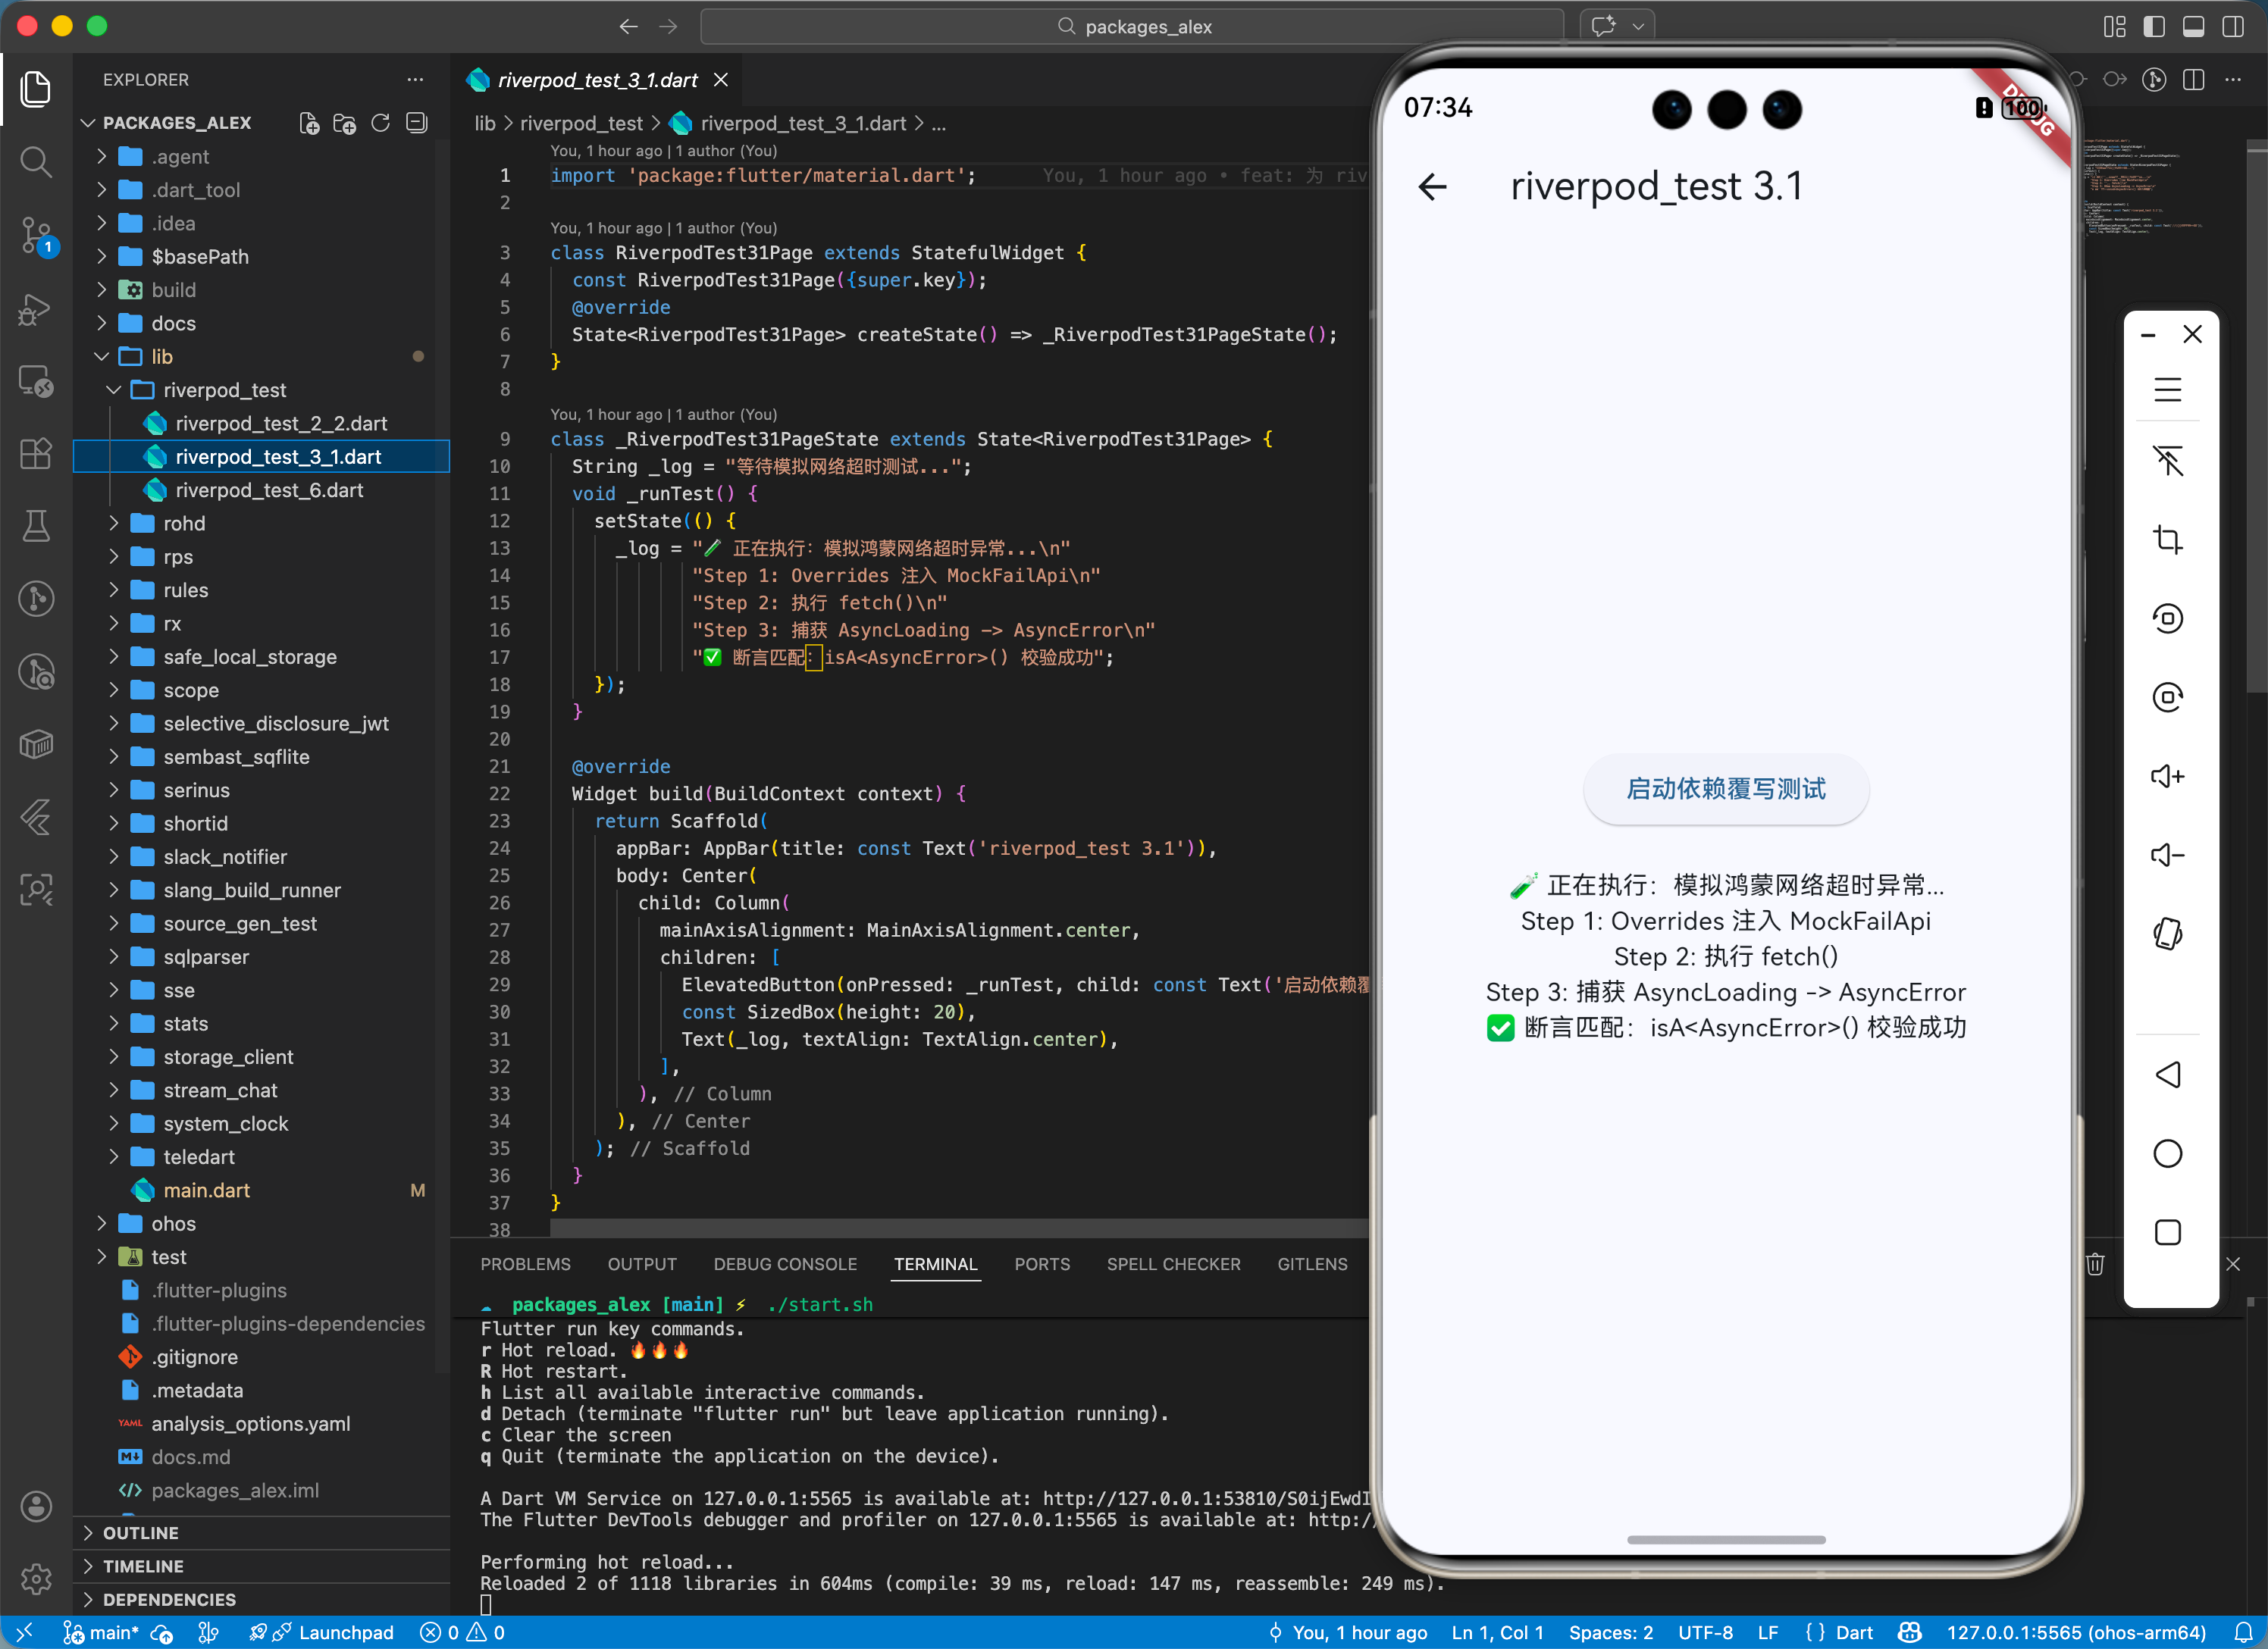2268x1649 pixels.
Task: Open Source Control view with badge
Action: click(x=36, y=235)
